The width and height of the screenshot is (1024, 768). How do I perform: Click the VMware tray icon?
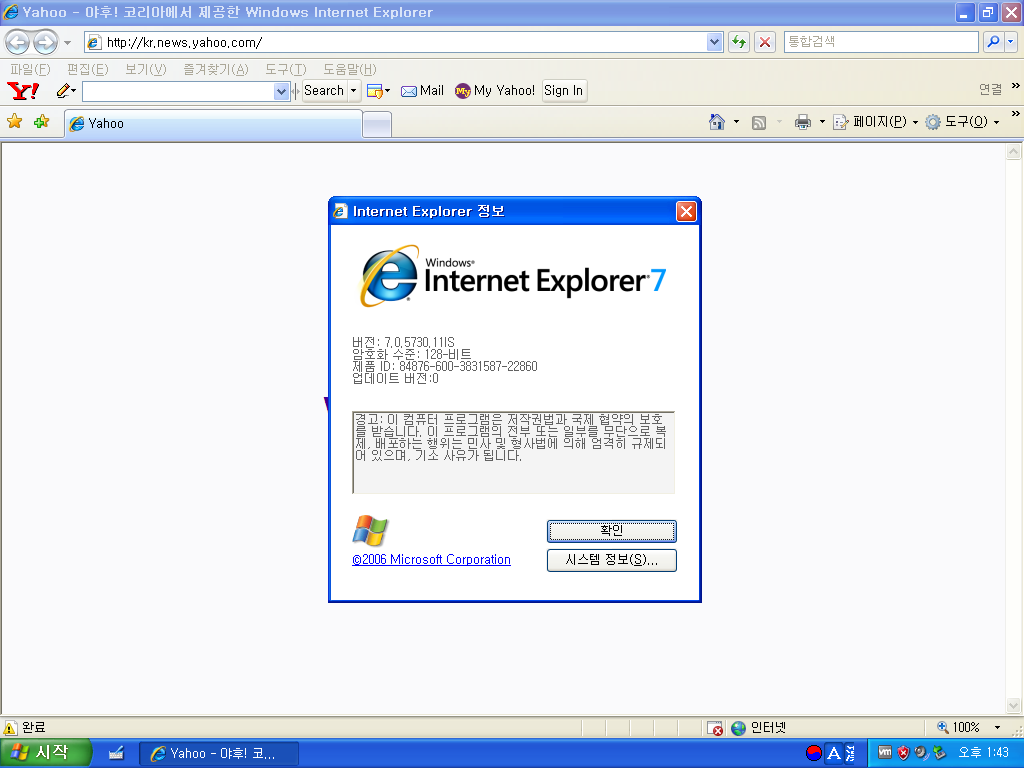pyautogui.click(x=884, y=752)
